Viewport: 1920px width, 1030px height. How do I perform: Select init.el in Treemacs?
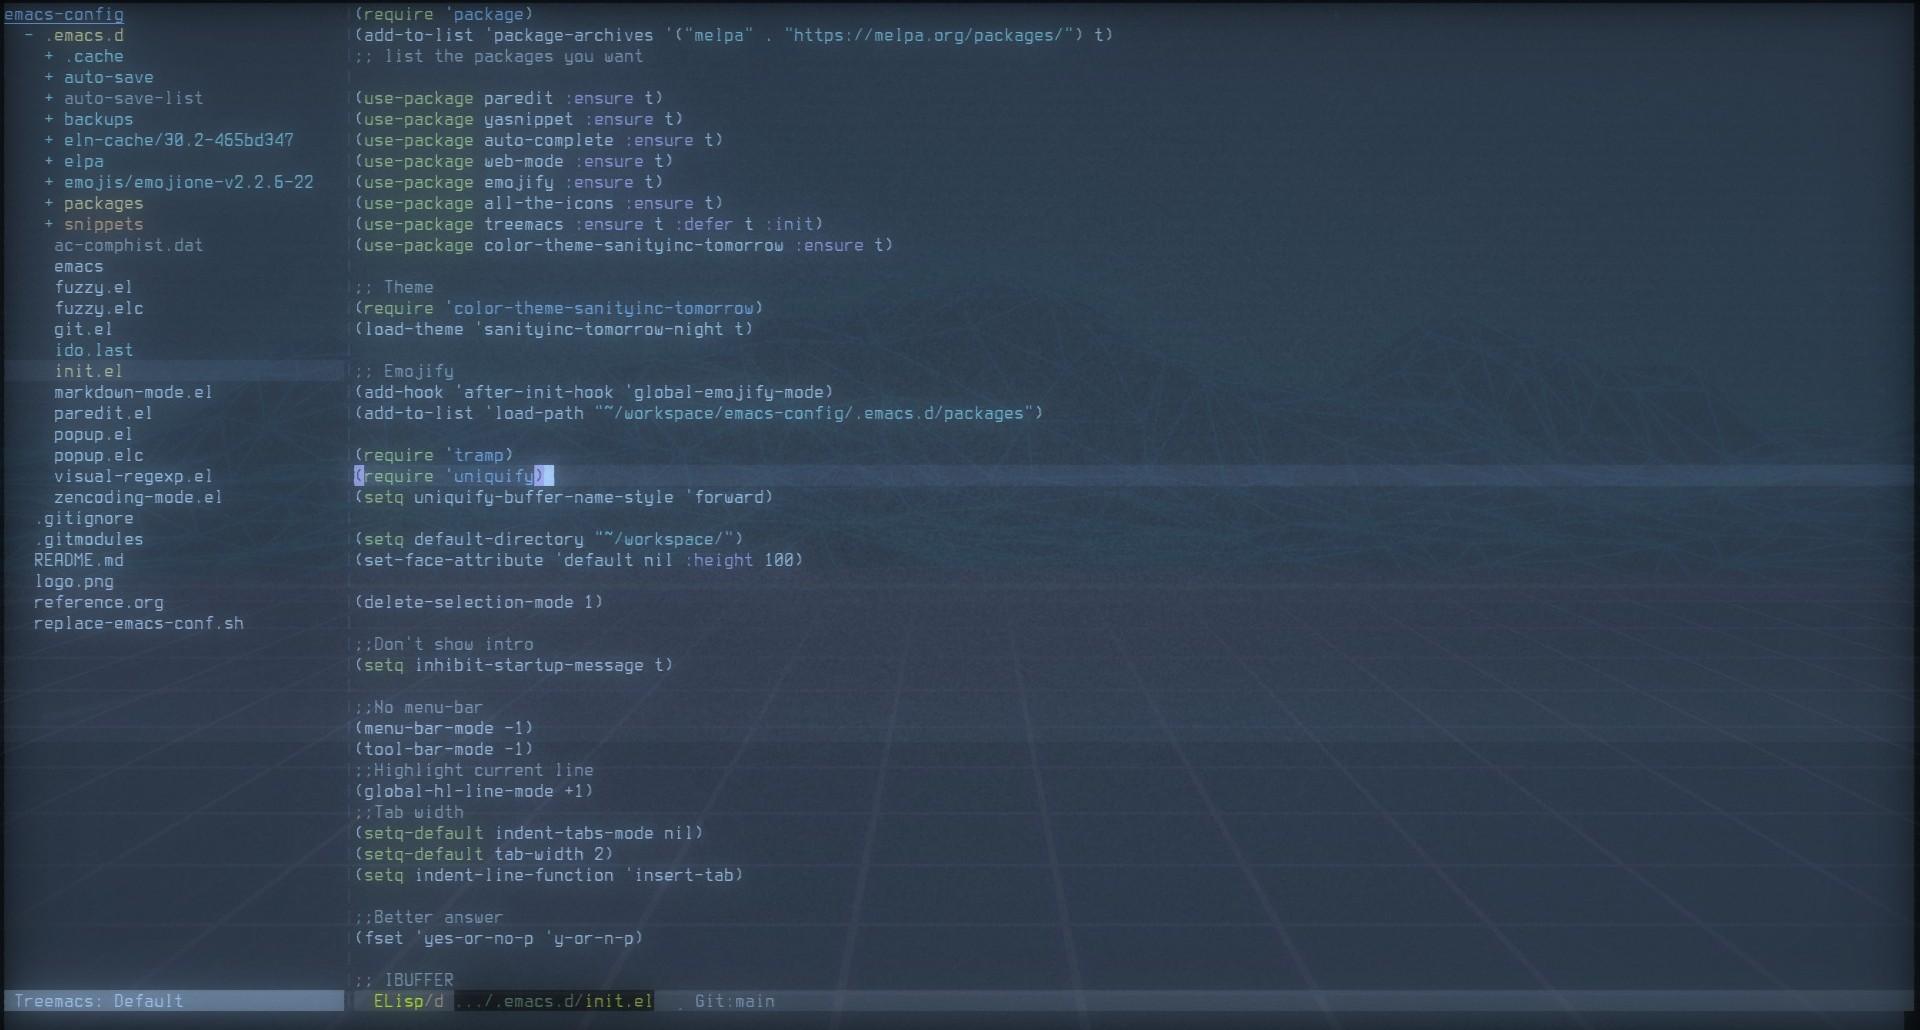click(88, 371)
